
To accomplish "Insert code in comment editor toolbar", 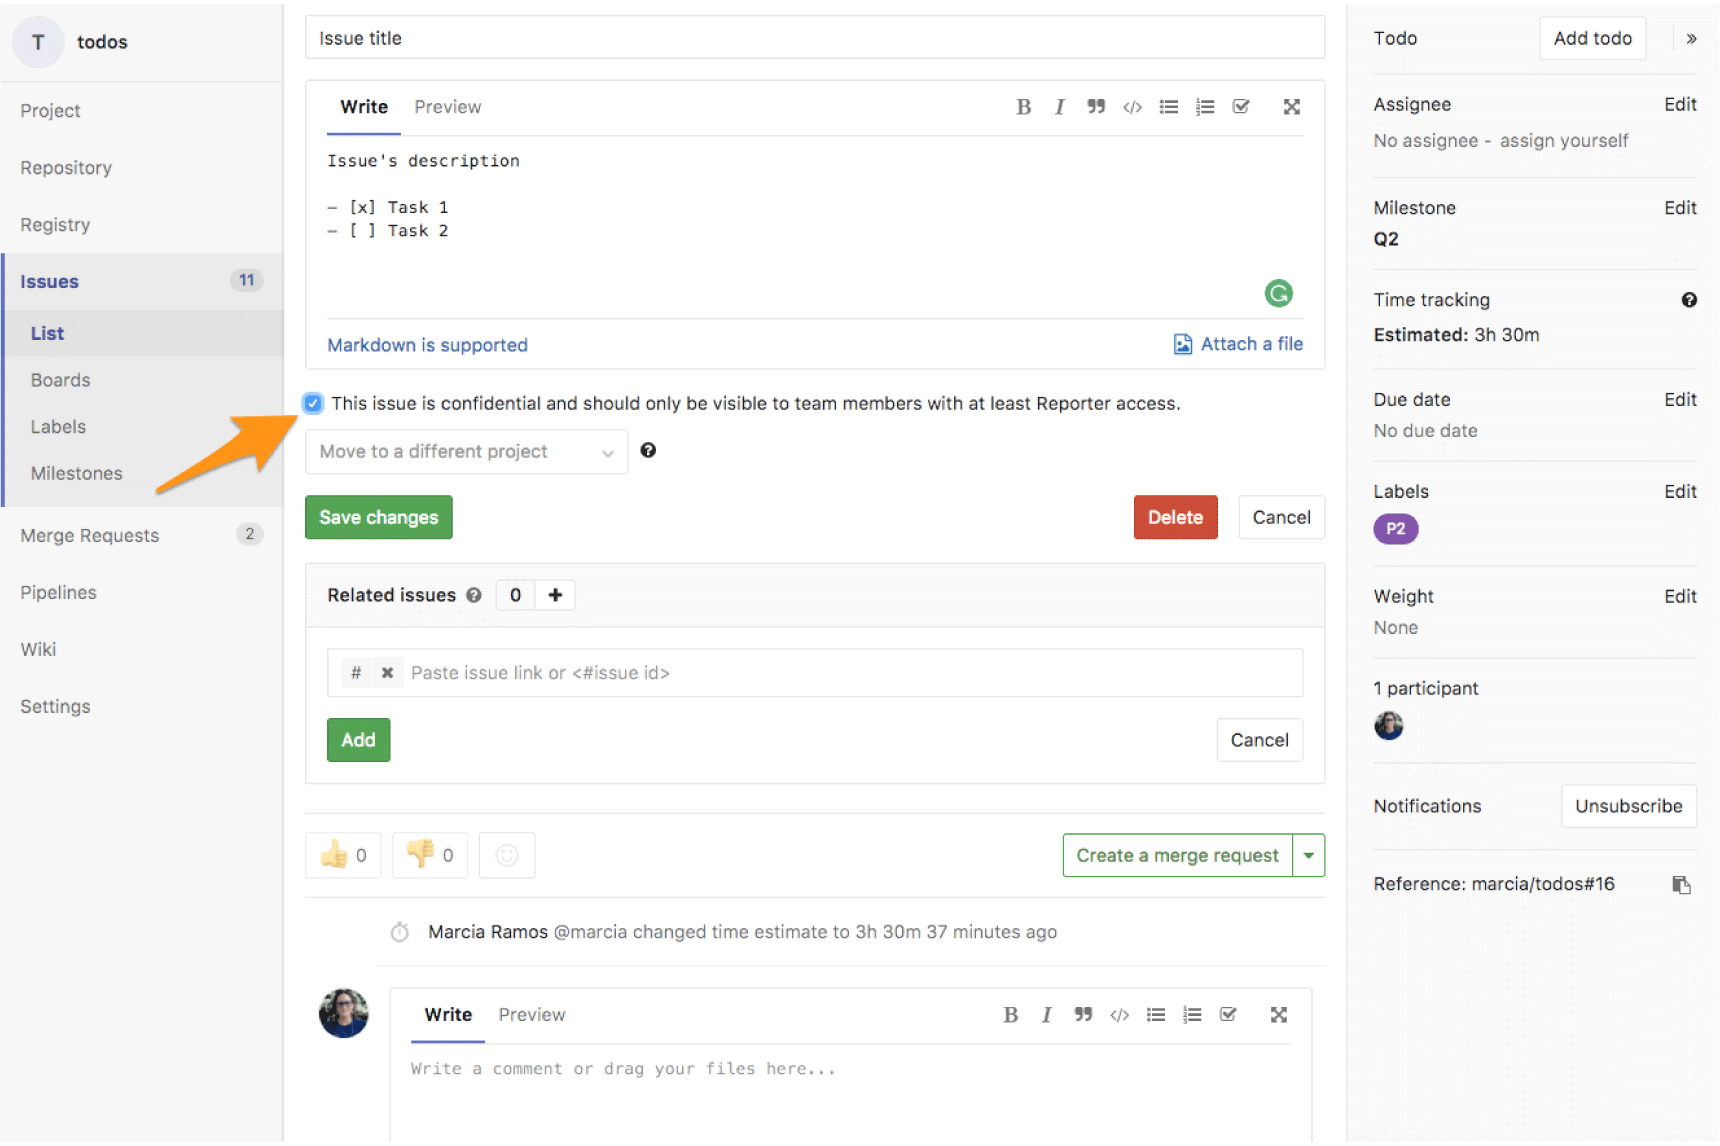I will click(1119, 1015).
